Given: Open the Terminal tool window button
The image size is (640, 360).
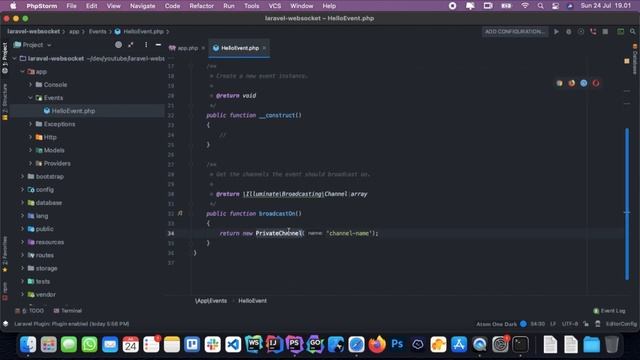Looking at the screenshot, I should 68,311.
